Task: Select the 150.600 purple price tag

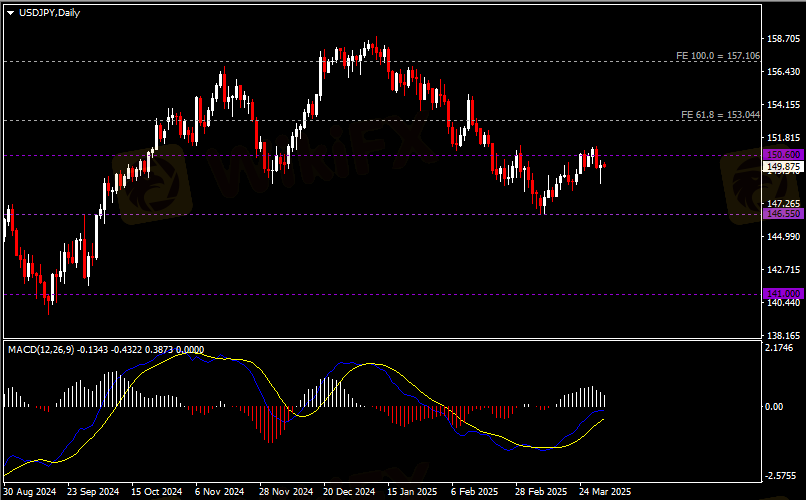Action: point(783,155)
